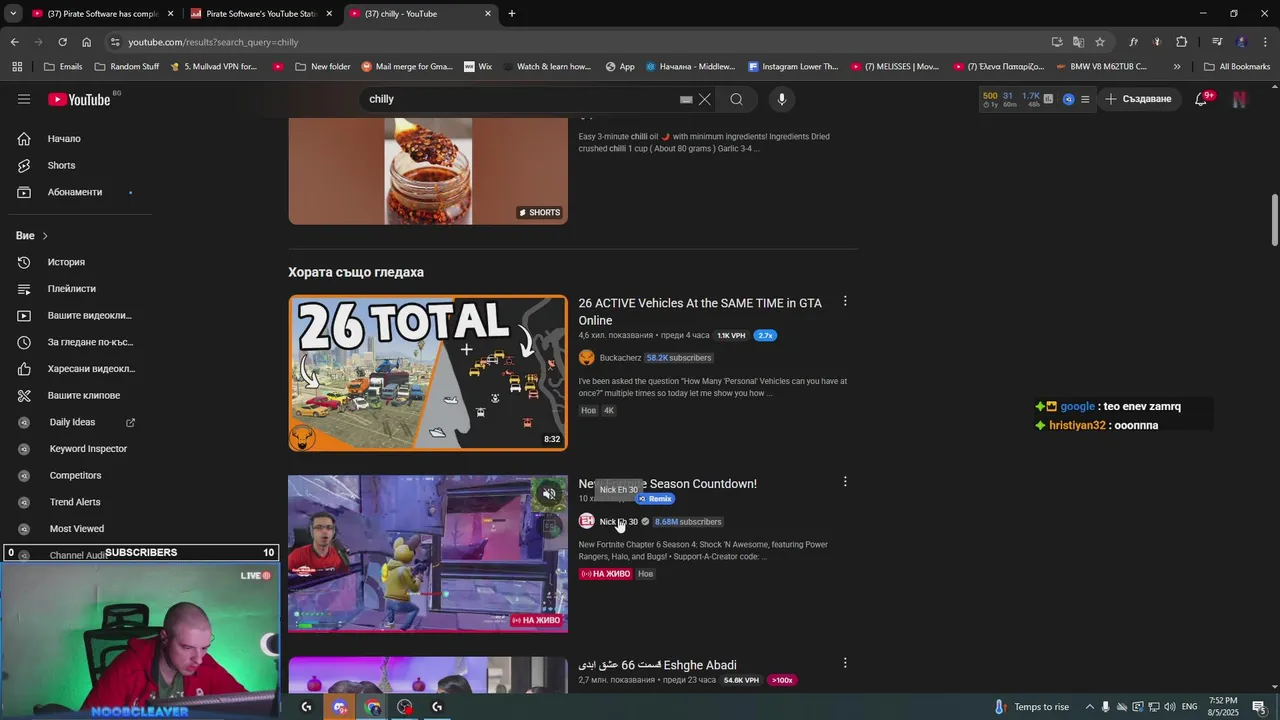Click in the chilly search input field
Viewport: 1280px width, 720px height.
click(x=520, y=99)
